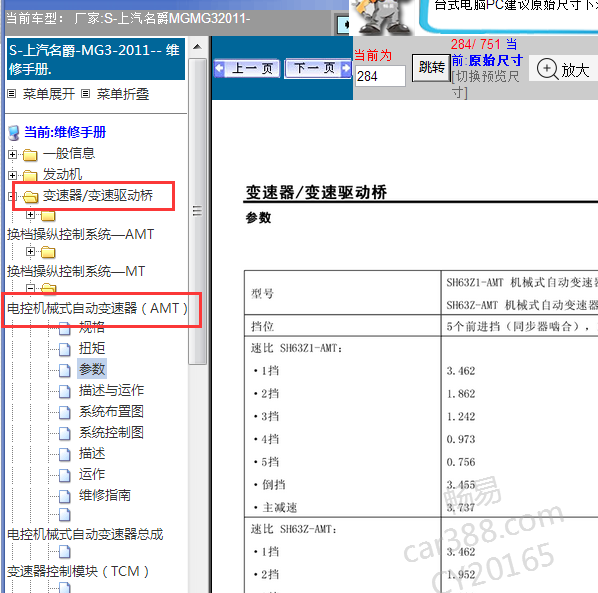Screen dimensions: 598x593
Task: Click the page icon beside 参数
Action: coord(65,370)
